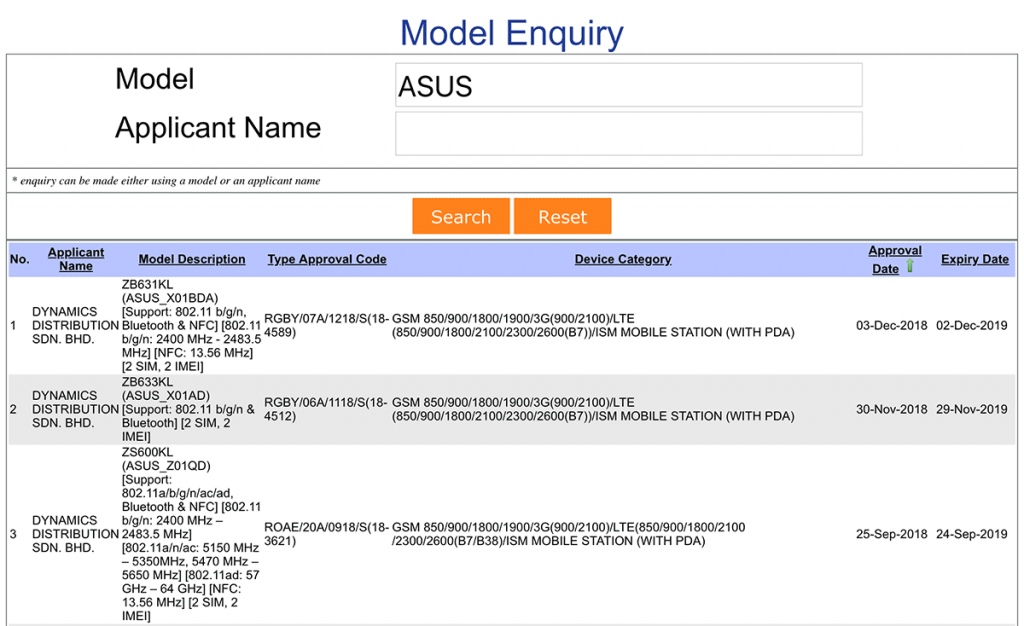Select the ZS600KL model description cell
The height and width of the screenshot is (626, 1024).
(x=192, y=534)
